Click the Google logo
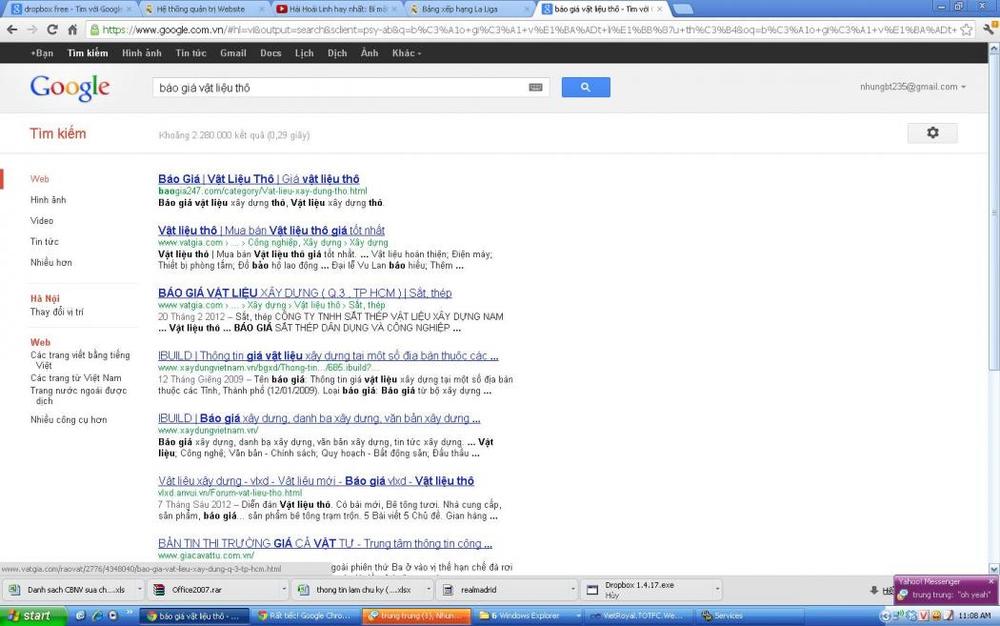The image size is (1000, 626). (x=70, y=87)
